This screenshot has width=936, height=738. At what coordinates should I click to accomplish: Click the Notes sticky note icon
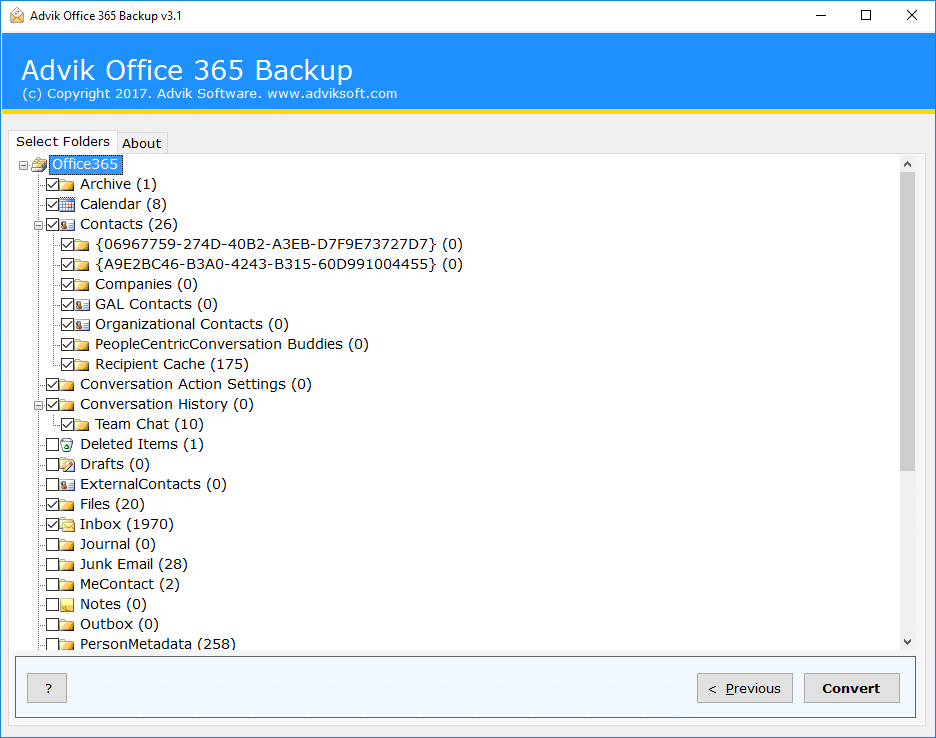tap(67, 605)
